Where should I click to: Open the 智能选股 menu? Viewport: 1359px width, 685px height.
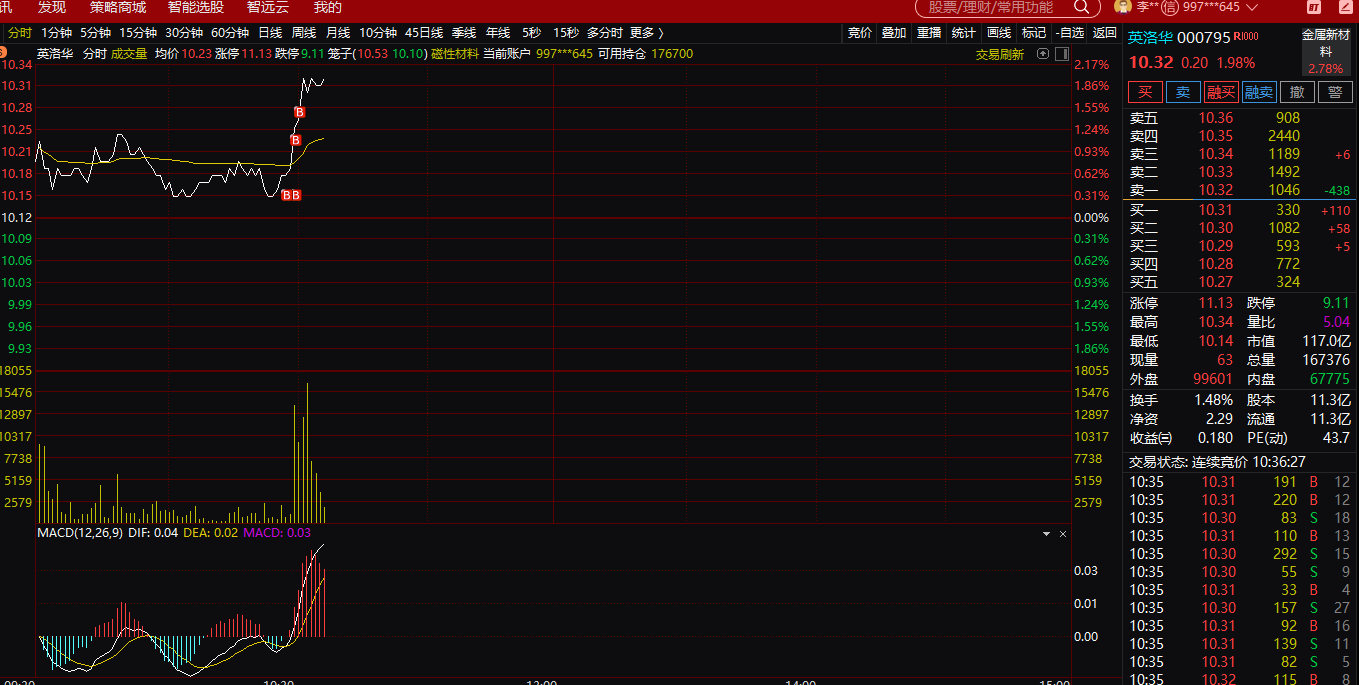pos(196,7)
